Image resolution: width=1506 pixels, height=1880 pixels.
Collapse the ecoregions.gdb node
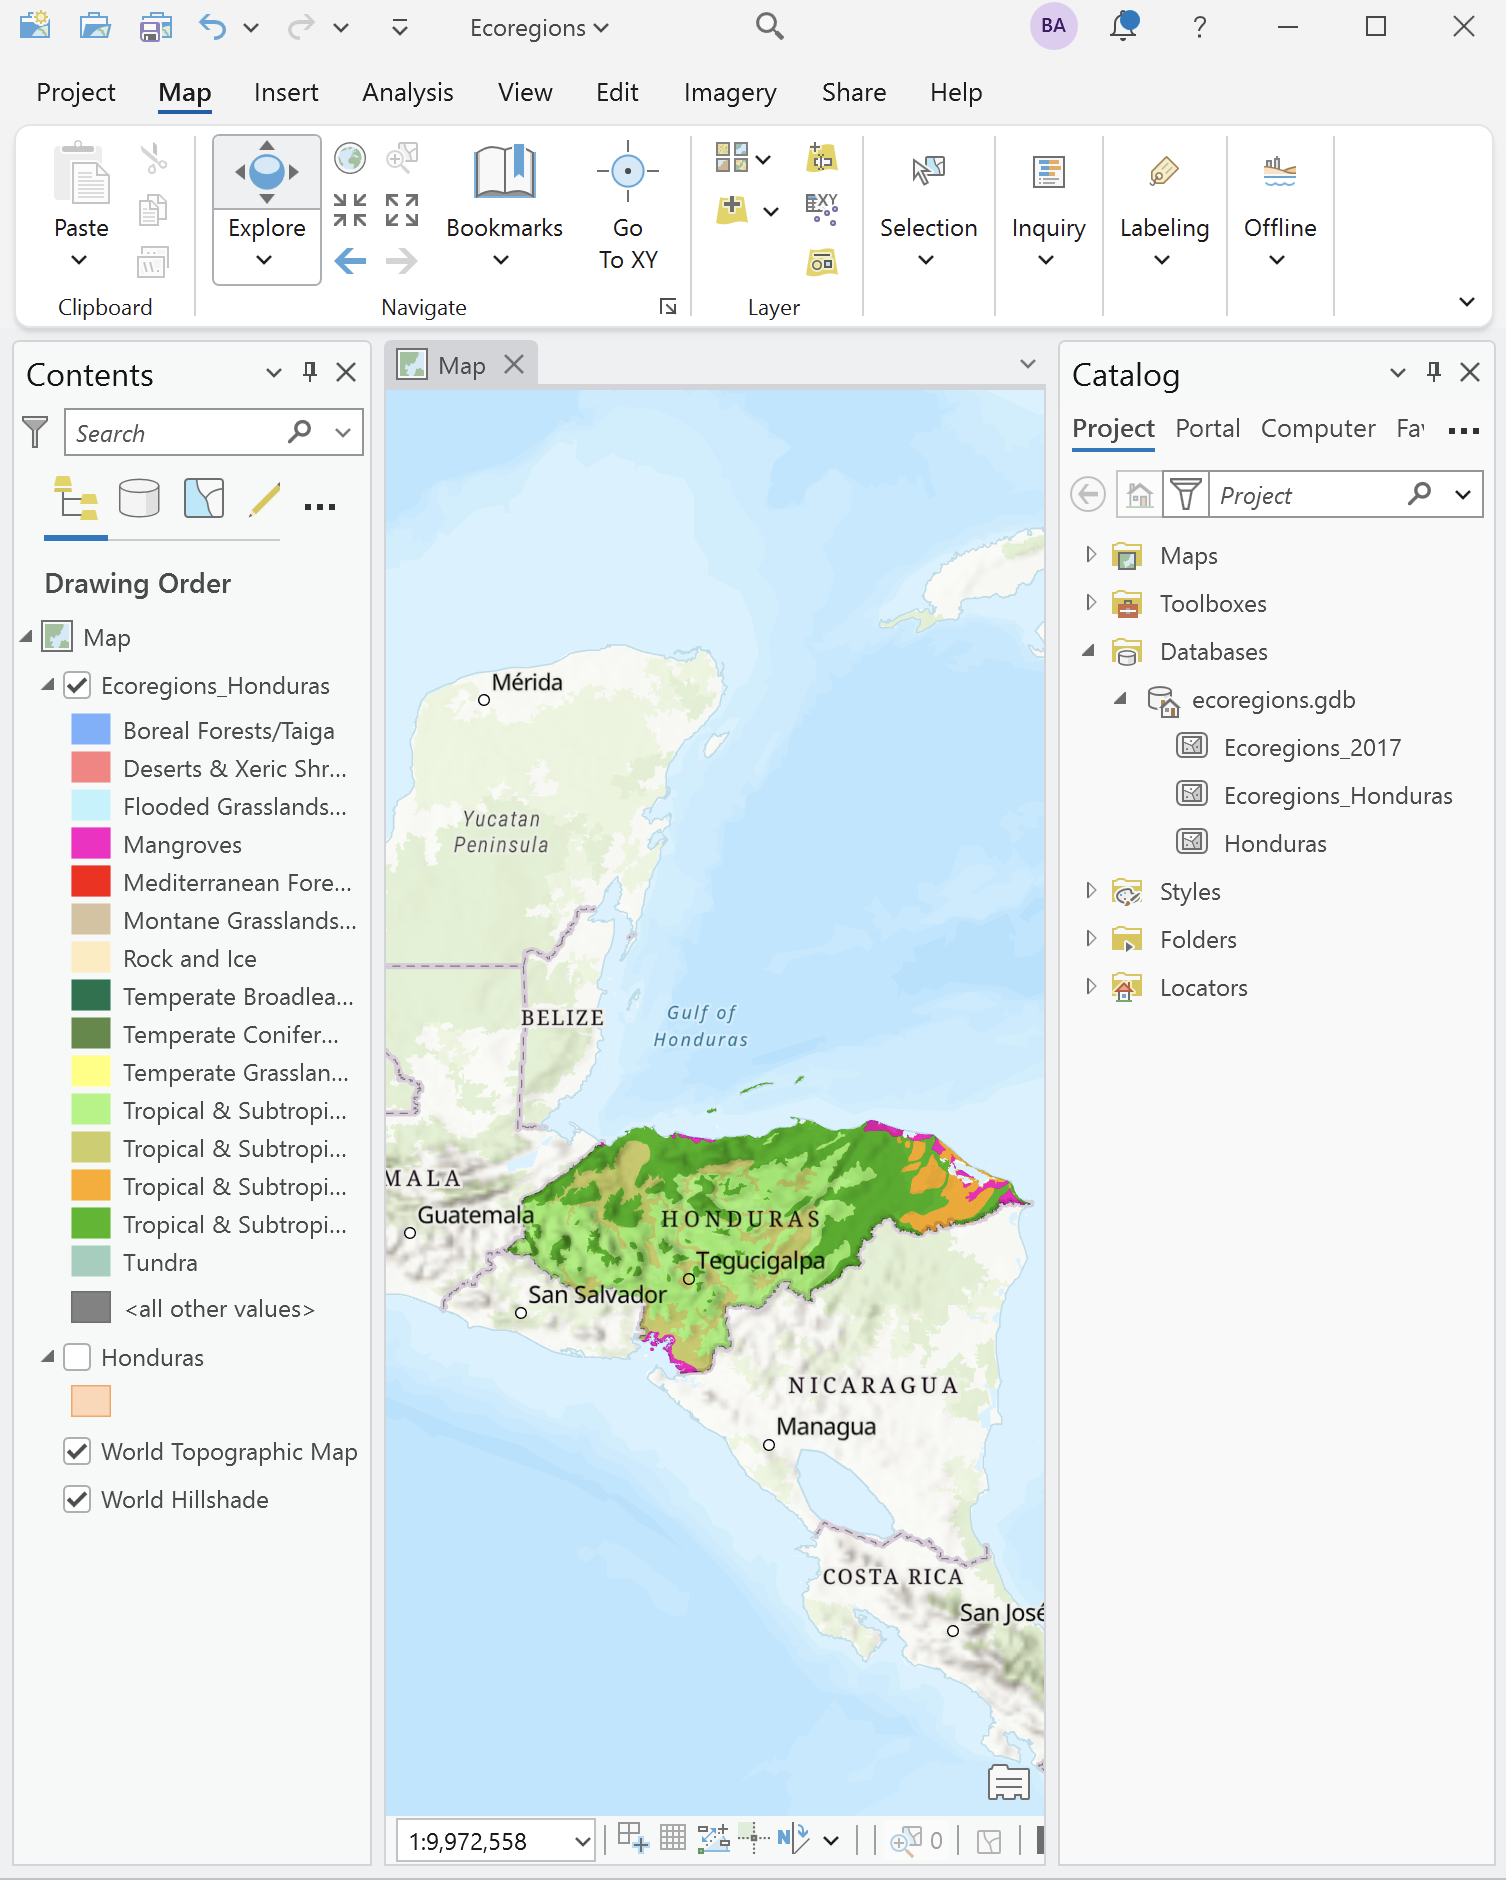click(1122, 699)
